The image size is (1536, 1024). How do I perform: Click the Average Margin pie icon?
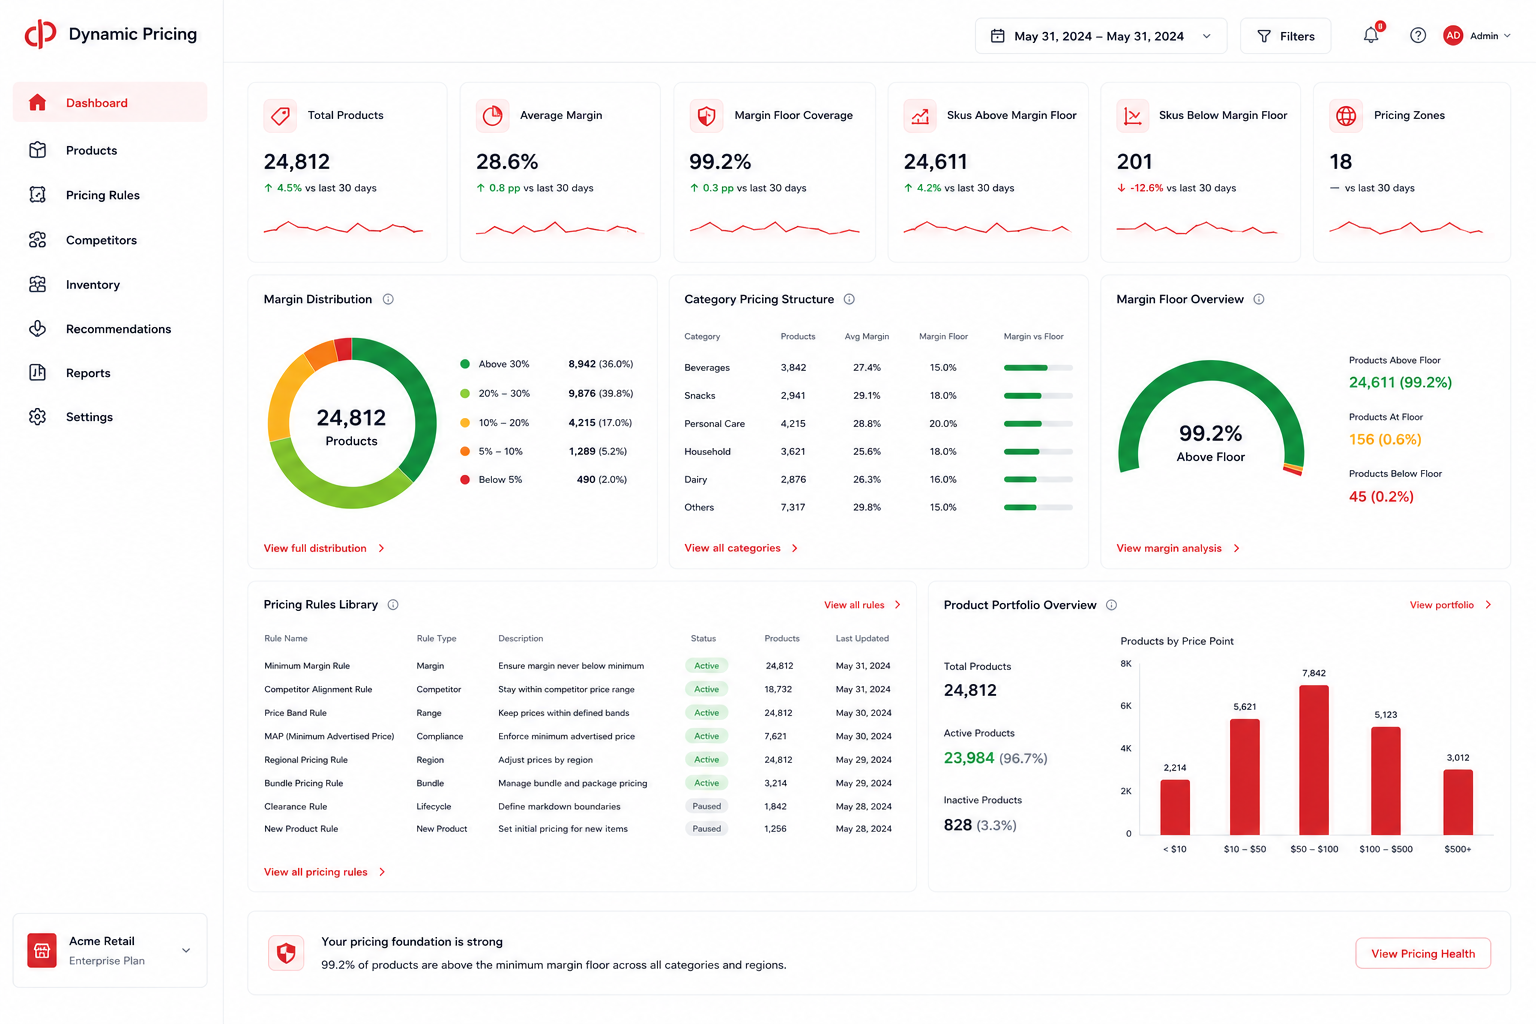click(x=493, y=115)
